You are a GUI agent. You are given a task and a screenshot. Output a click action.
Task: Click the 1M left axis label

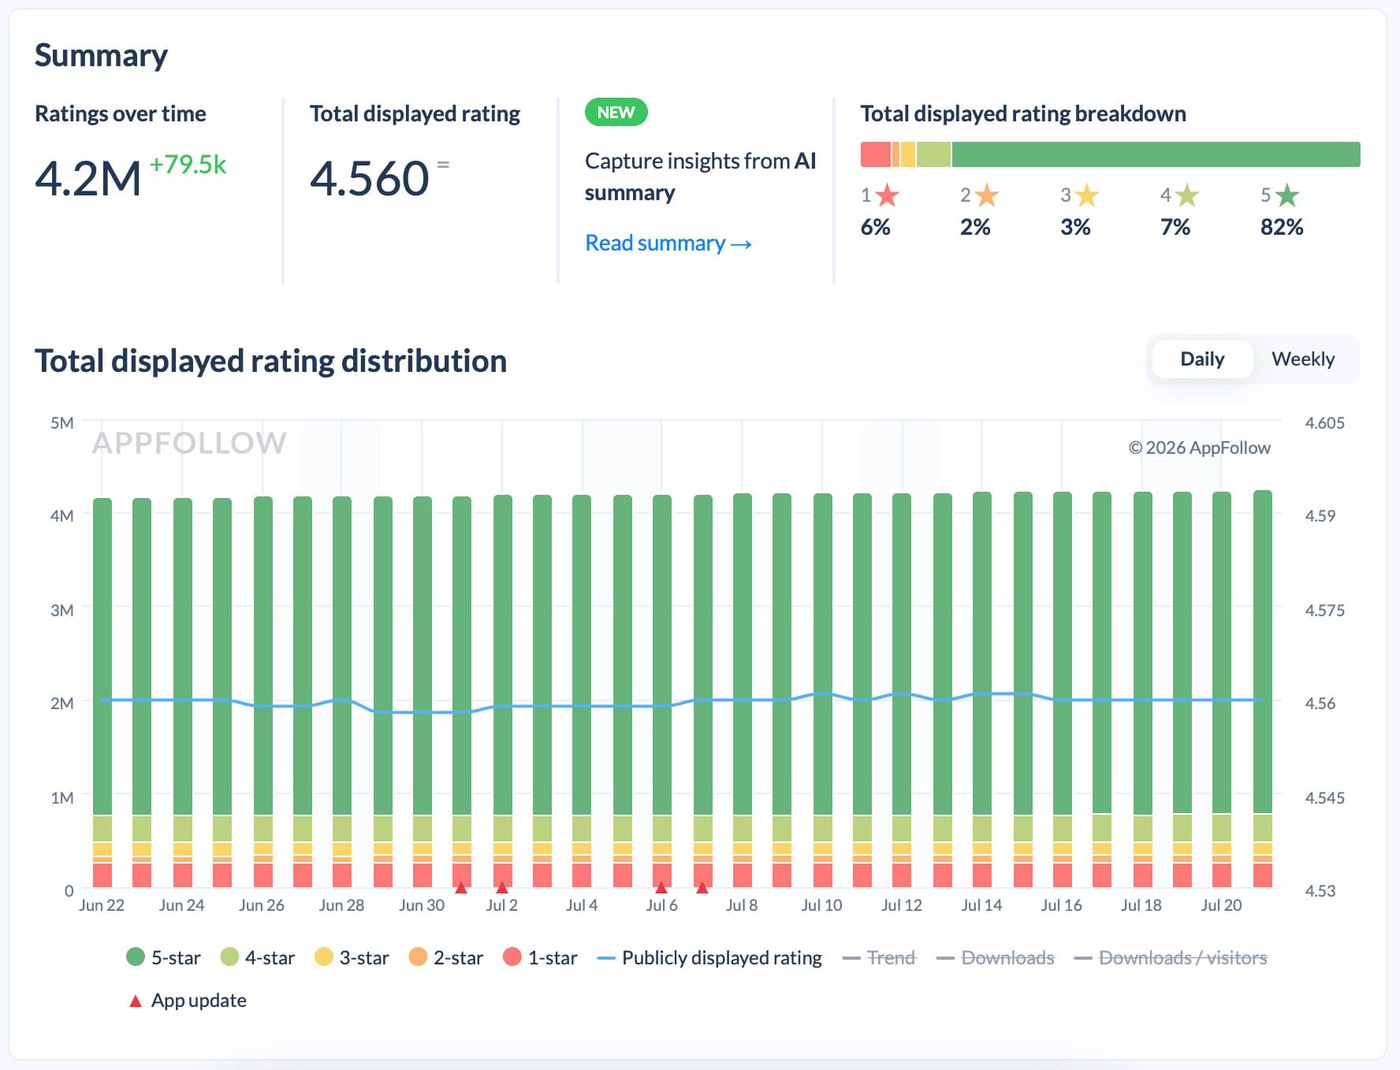tap(62, 798)
